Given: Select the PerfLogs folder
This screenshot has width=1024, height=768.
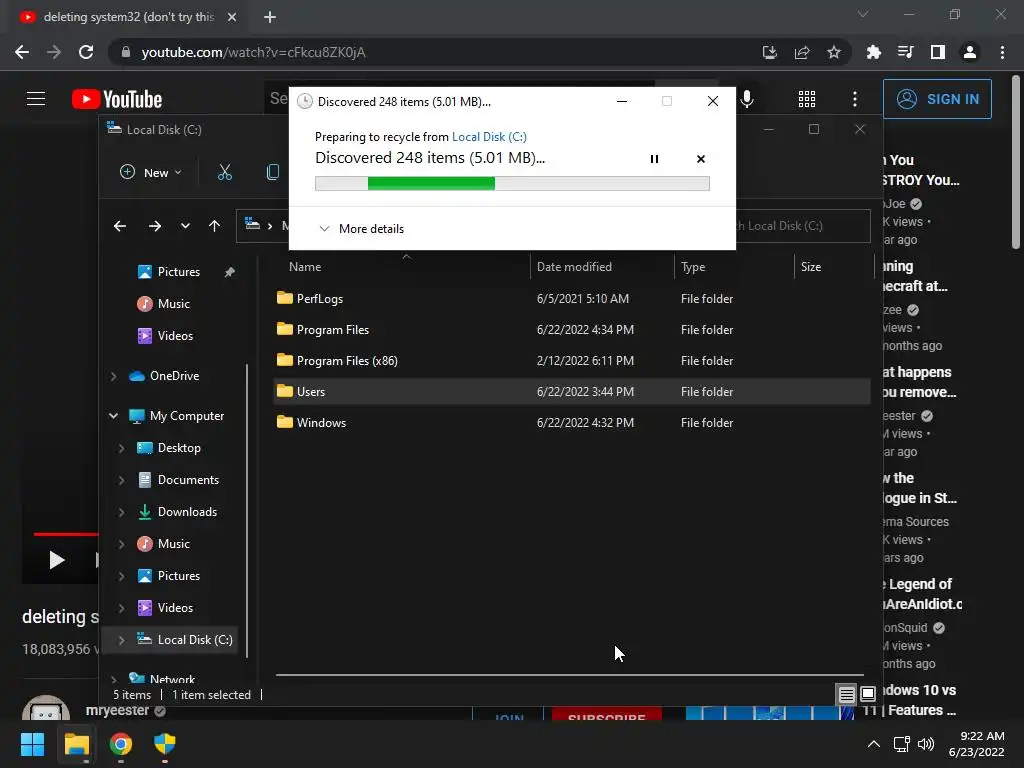Looking at the screenshot, I should click(x=571, y=298).
